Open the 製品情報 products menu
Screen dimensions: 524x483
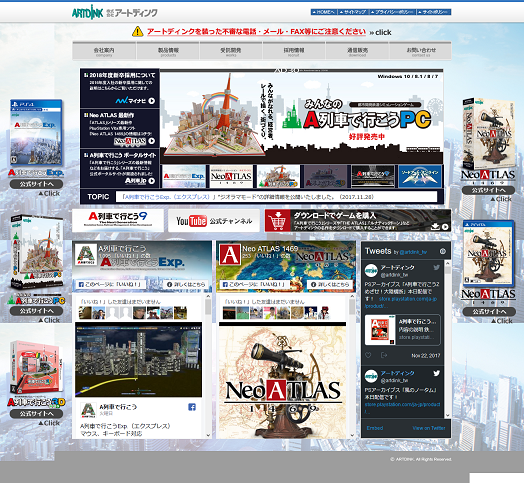click(x=168, y=51)
